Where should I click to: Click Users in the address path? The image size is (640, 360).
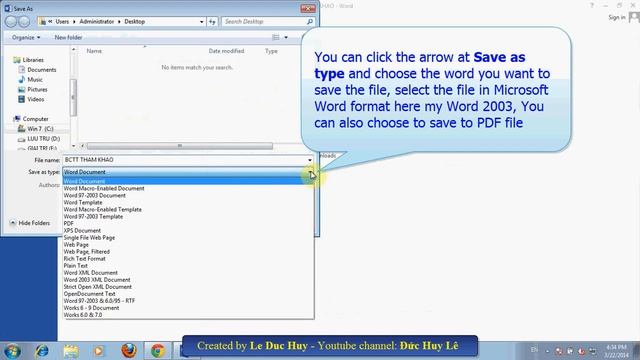point(62,22)
